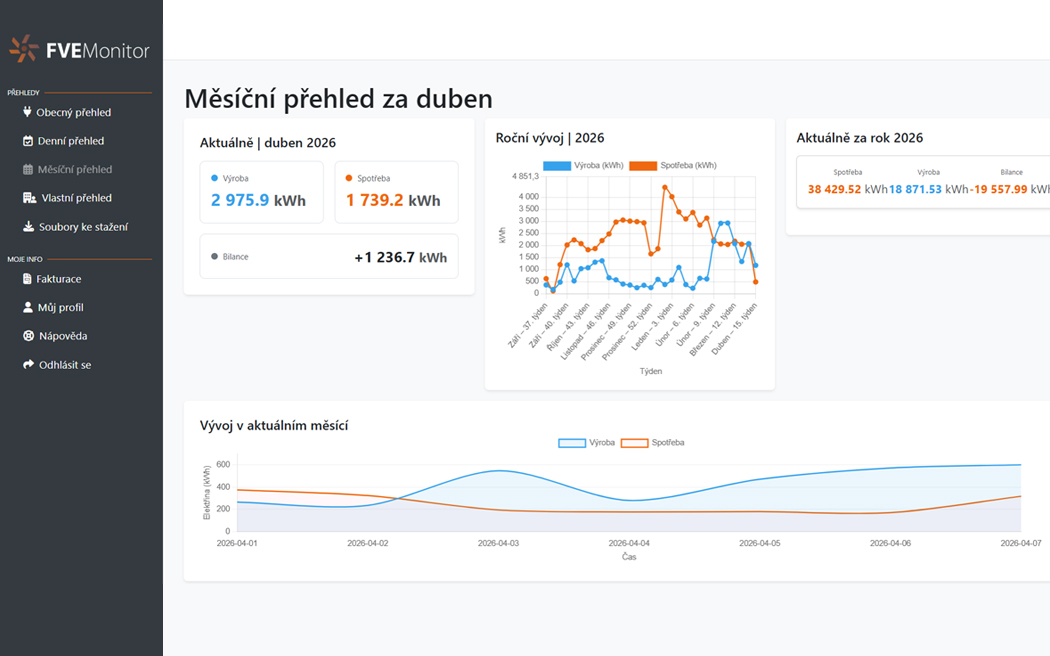Hide Výroba series in monthly chart legend

coord(587,442)
